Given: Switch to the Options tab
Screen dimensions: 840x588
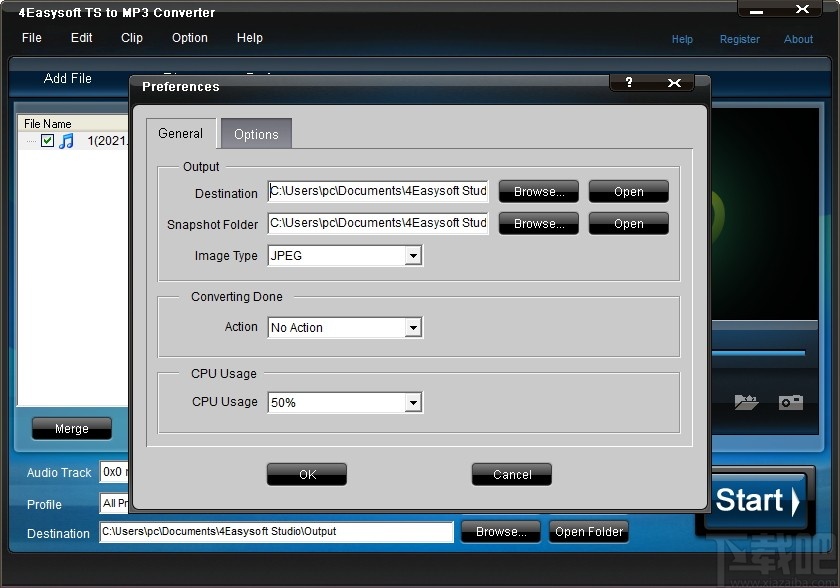Looking at the screenshot, I should 256,133.
